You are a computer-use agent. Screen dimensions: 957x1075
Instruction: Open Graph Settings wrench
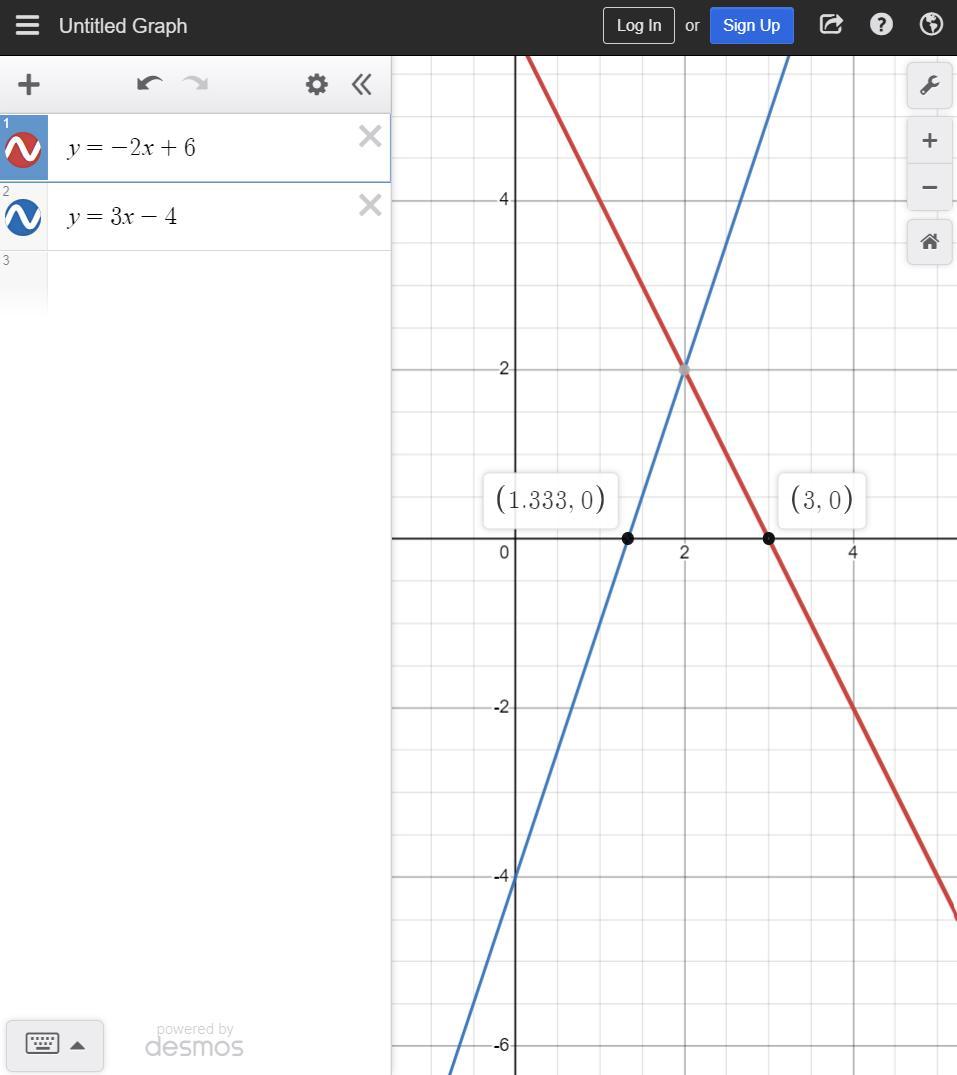(x=930, y=86)
